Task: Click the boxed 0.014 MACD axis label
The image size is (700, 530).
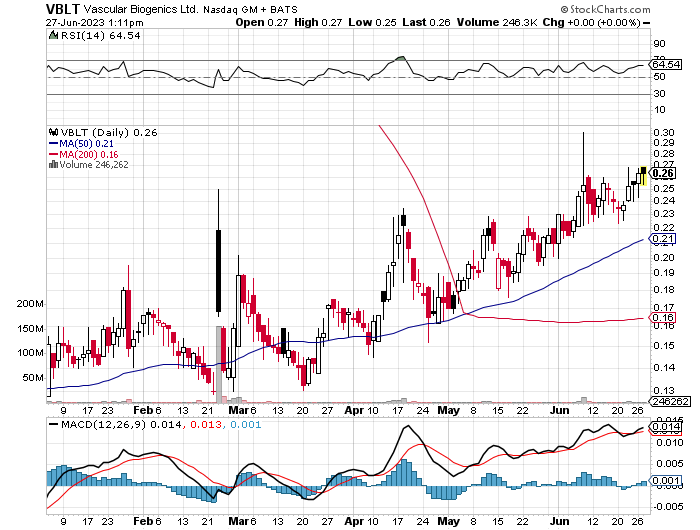Action: 667,427
